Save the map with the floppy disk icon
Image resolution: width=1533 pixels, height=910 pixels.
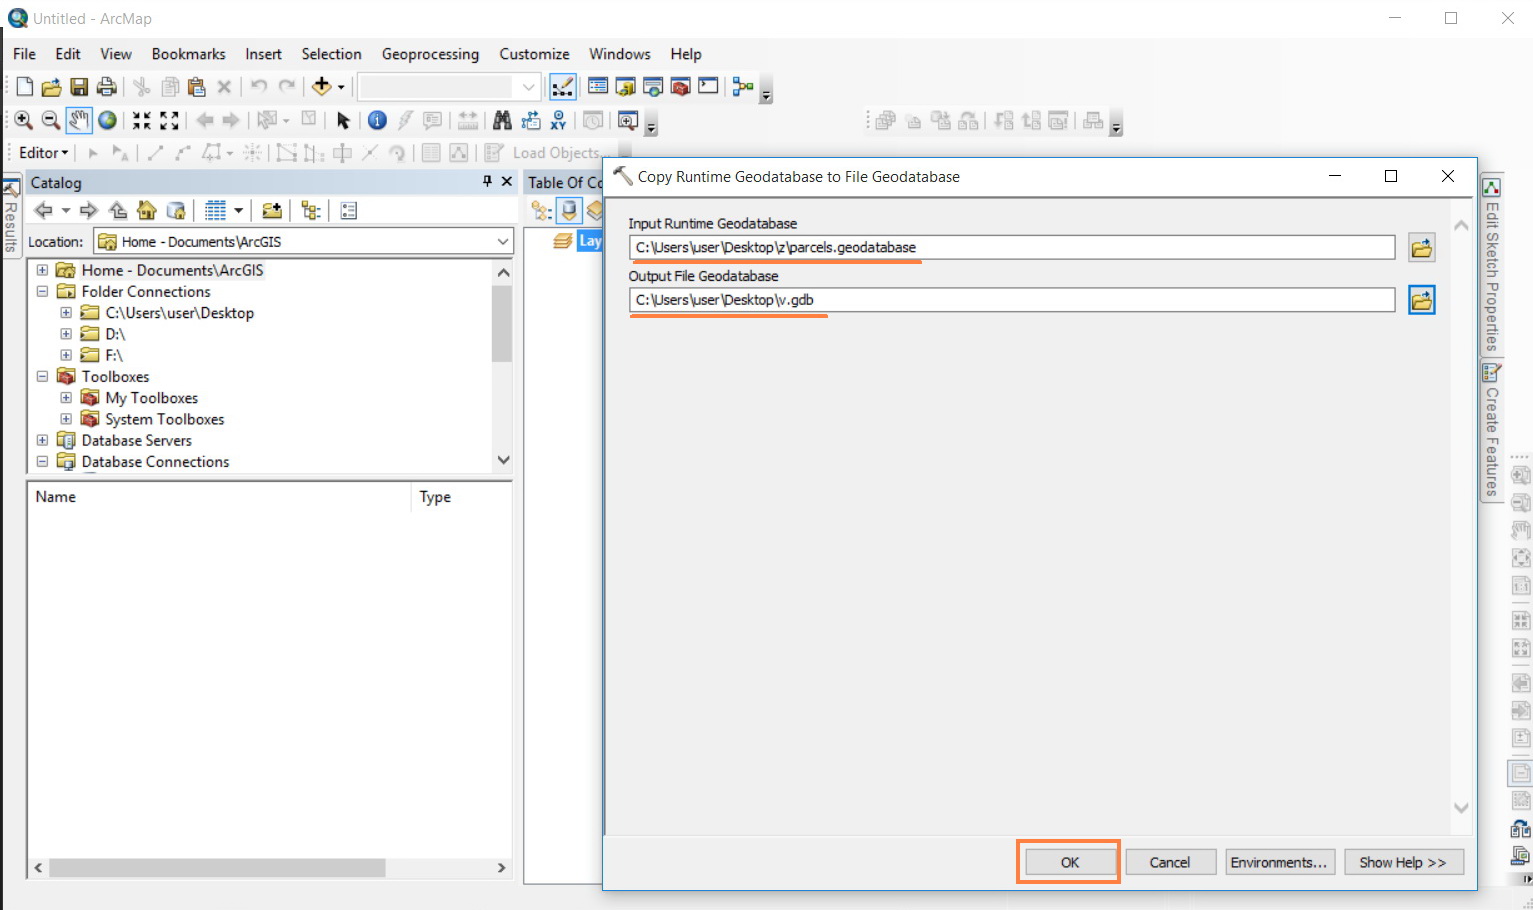pyautogui.click(x=79, y=87)
